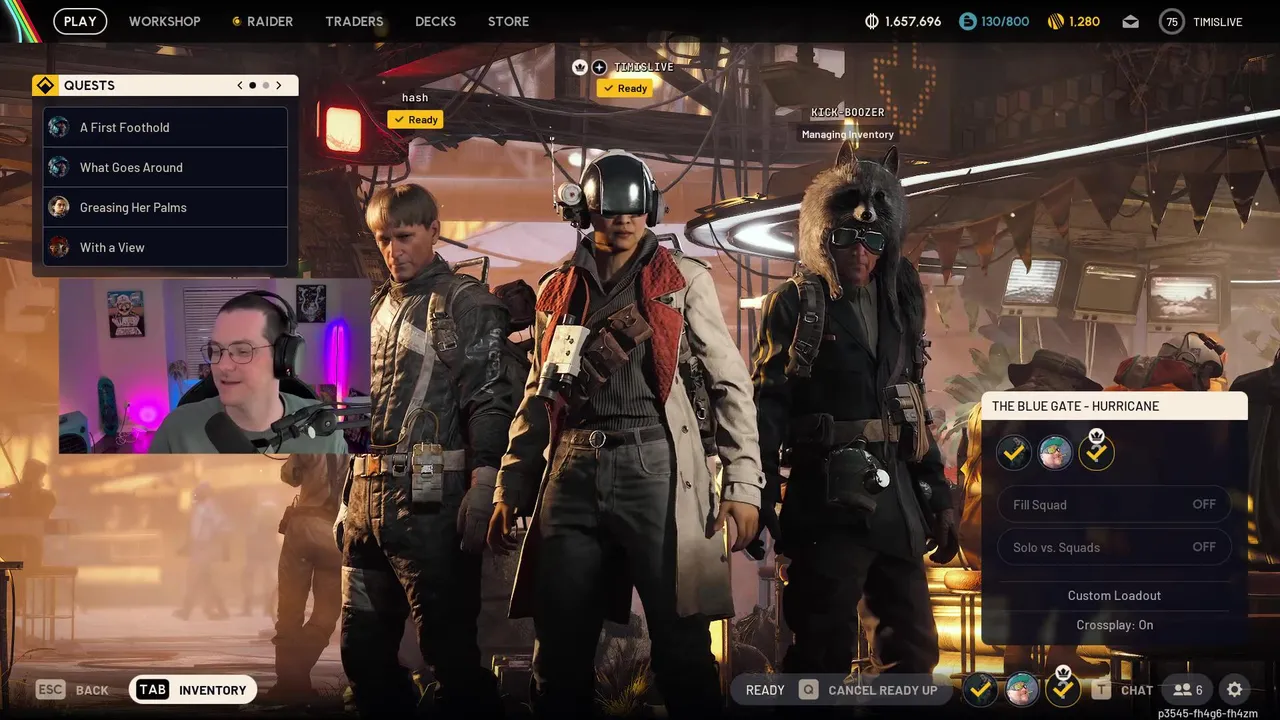
Task: Select the With a View quest avatar icon
Action: tap(59, 247)
